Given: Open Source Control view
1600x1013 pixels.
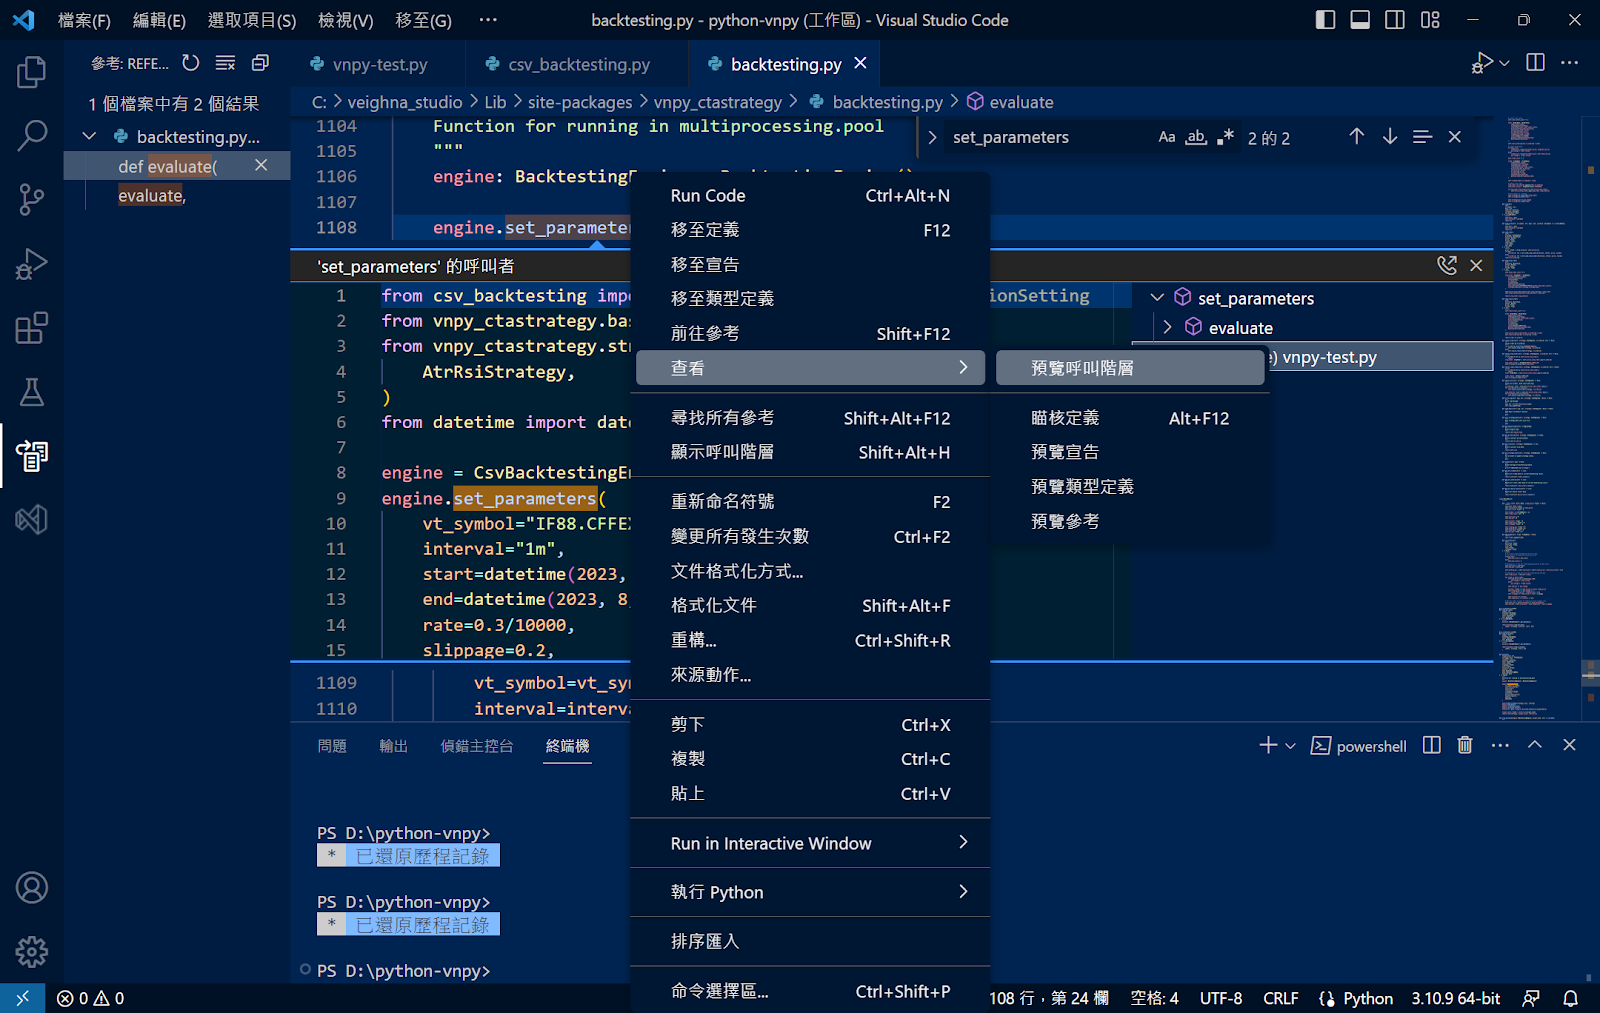Looking at the screenshot, I should point(31,200).
